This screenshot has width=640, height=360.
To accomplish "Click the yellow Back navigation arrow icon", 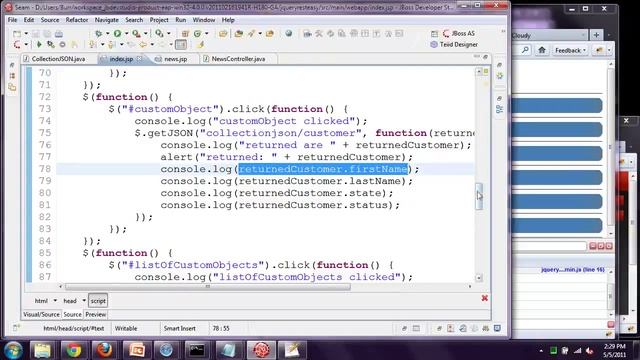I will coord(143,44).
